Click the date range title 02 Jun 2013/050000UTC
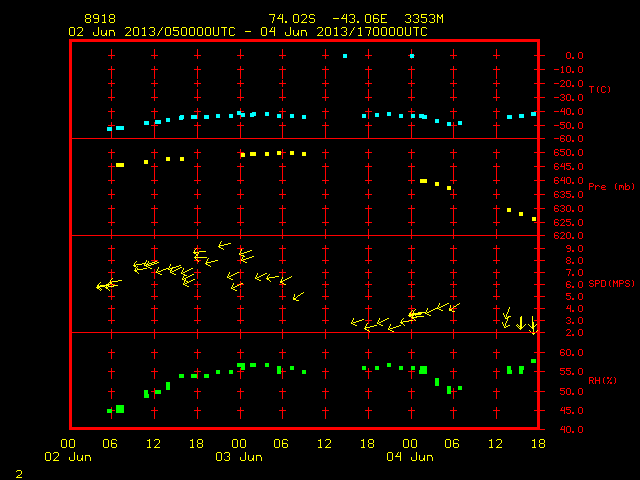640x480 pixels. pos(152,32)
